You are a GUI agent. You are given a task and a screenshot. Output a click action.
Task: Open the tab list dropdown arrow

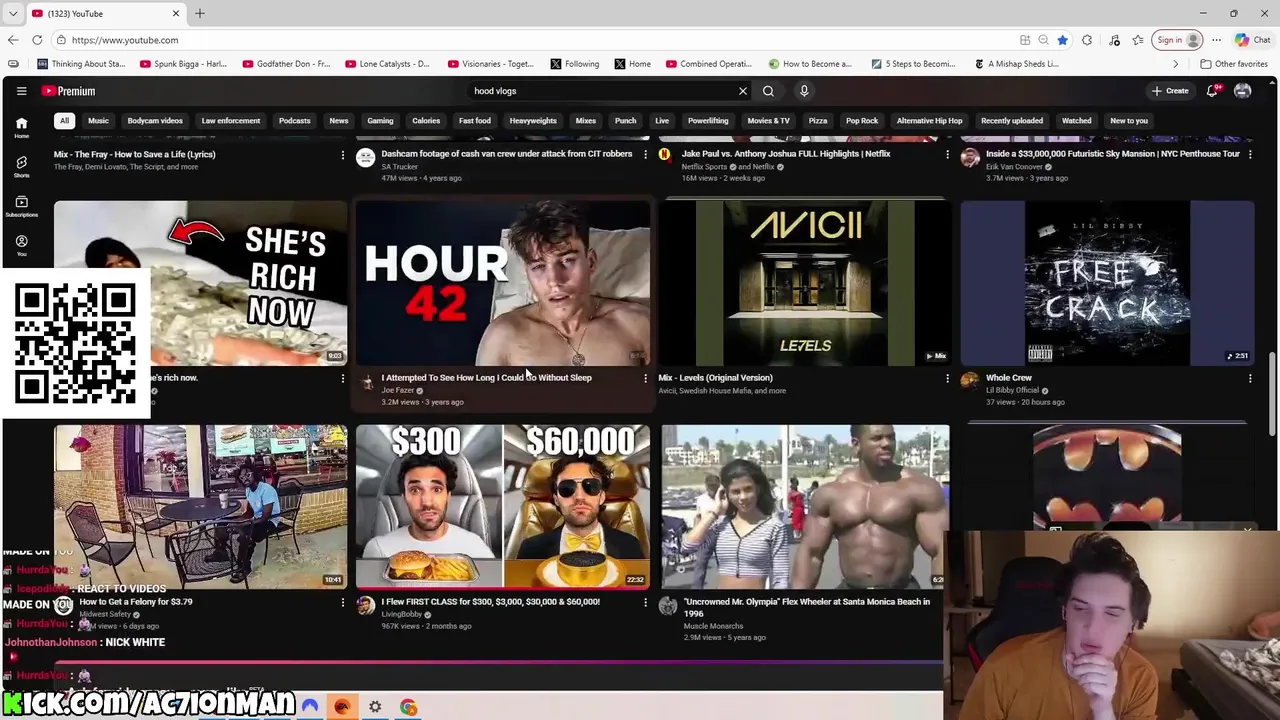coord(13,13)
